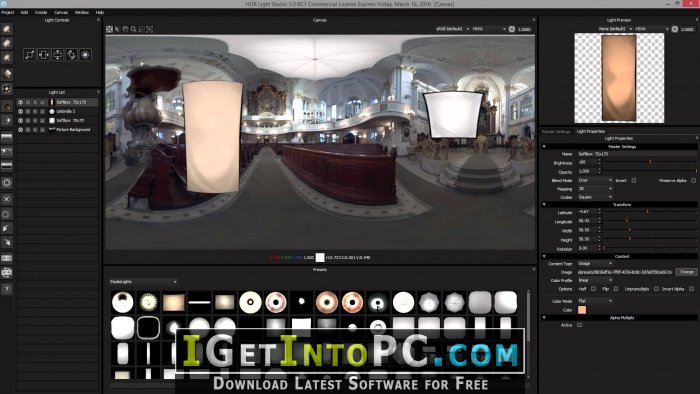This screenshot has width=700, height=394.
Task: Click the square shape icon in left toolbar
Action: click(7, 214)
